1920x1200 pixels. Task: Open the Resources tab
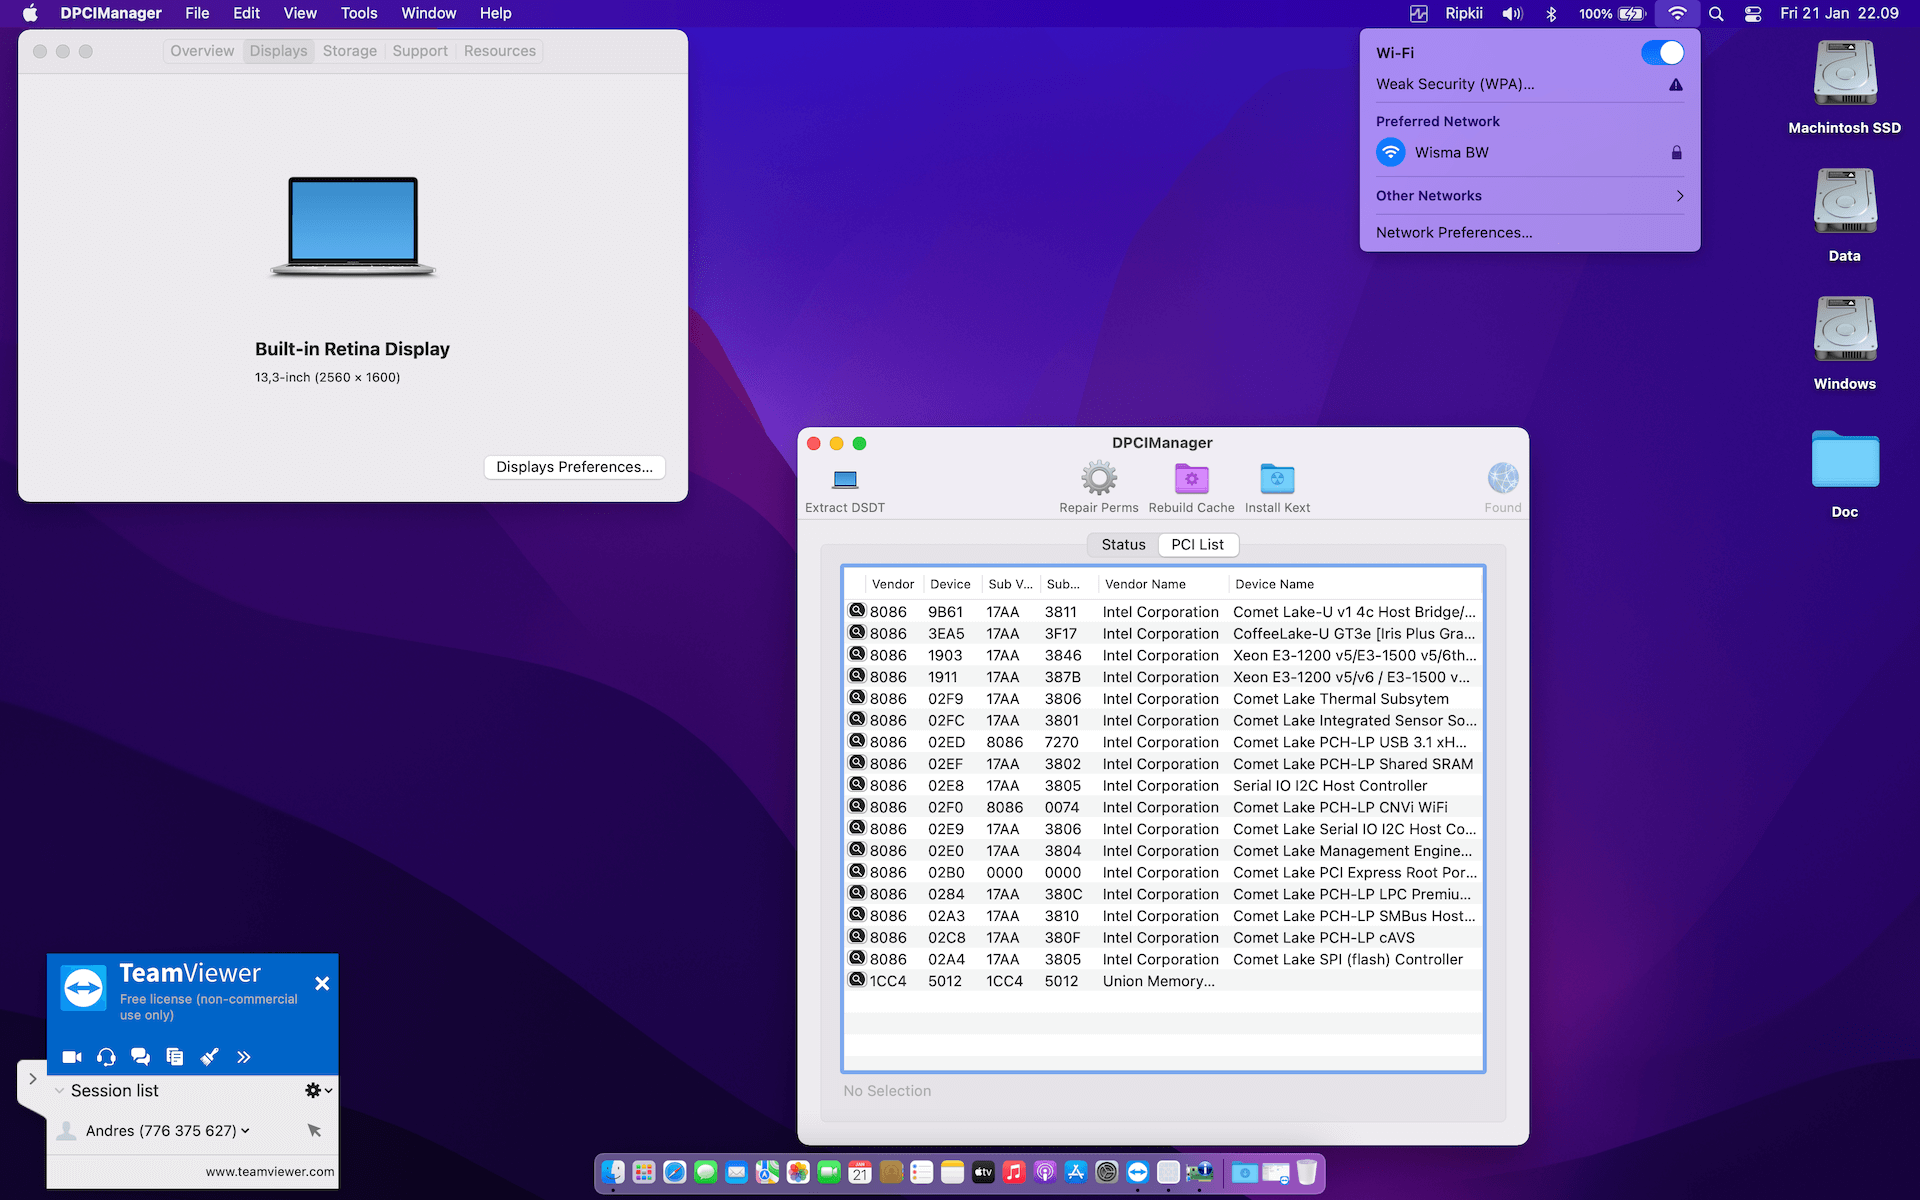500,51
